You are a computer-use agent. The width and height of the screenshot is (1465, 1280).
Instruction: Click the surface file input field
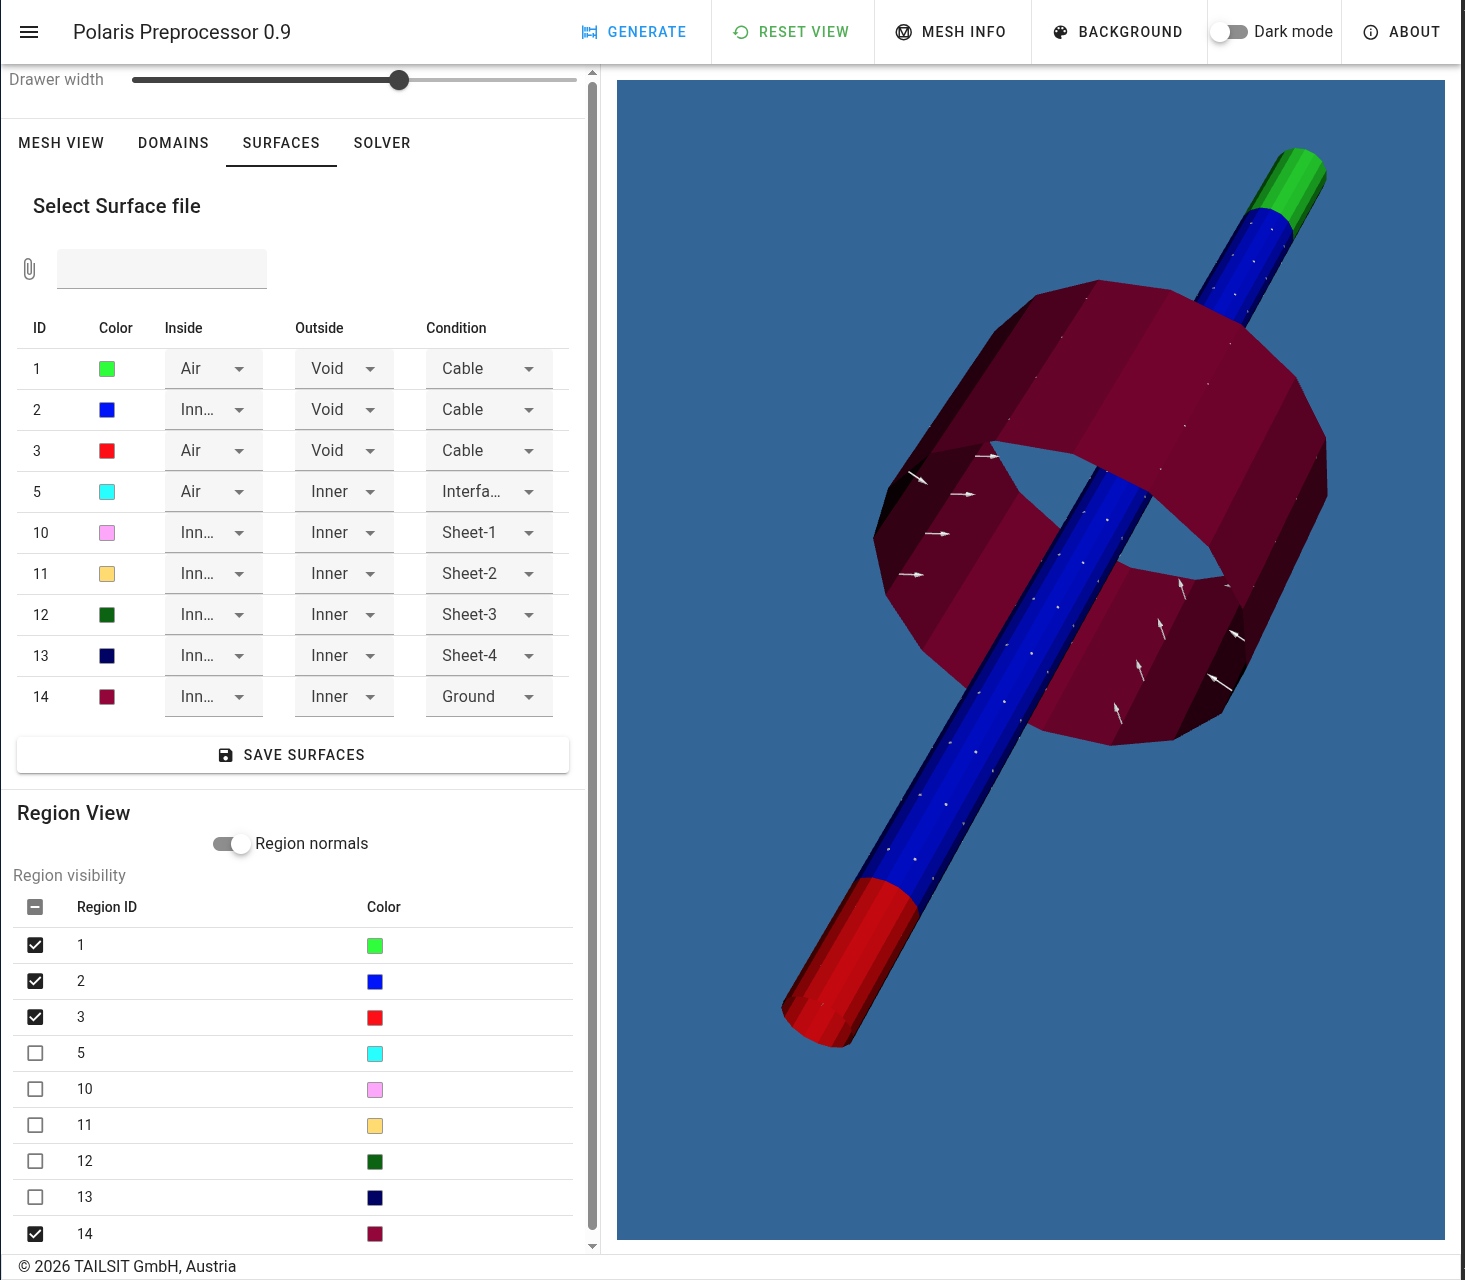162,269
